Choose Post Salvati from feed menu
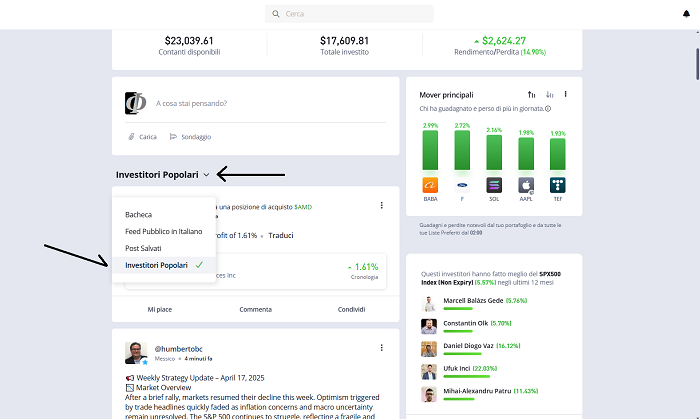The image size is (700, 419). pos(164,248)
